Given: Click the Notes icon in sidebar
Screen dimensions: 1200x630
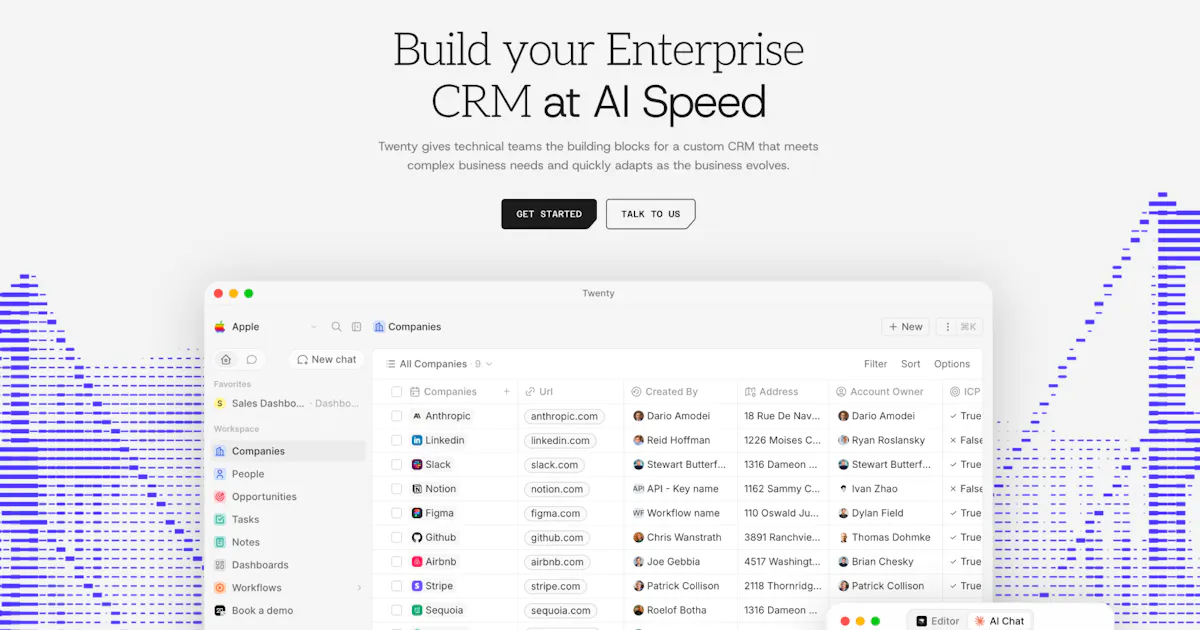Looking at the screenshot, I should point(220,542).
